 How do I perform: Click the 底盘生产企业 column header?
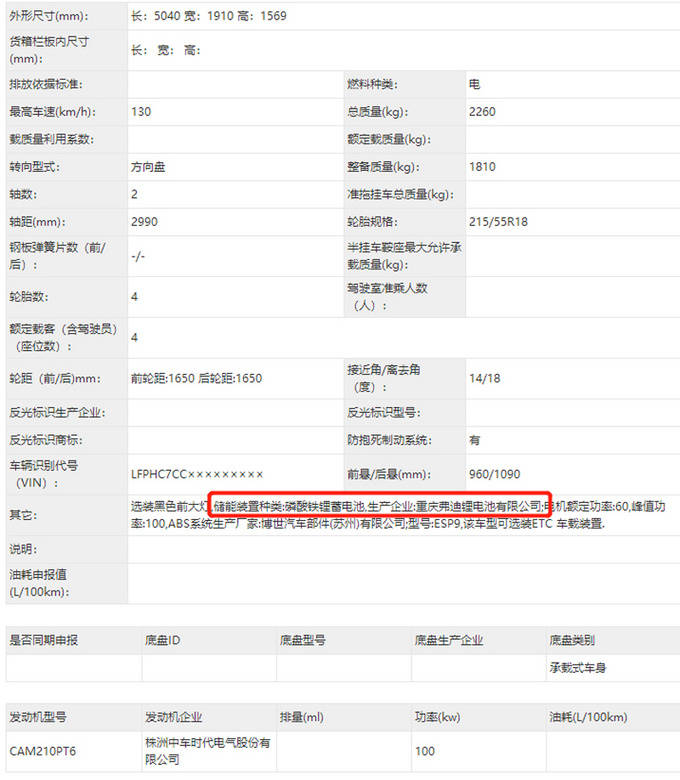click(x=449, y=640)
